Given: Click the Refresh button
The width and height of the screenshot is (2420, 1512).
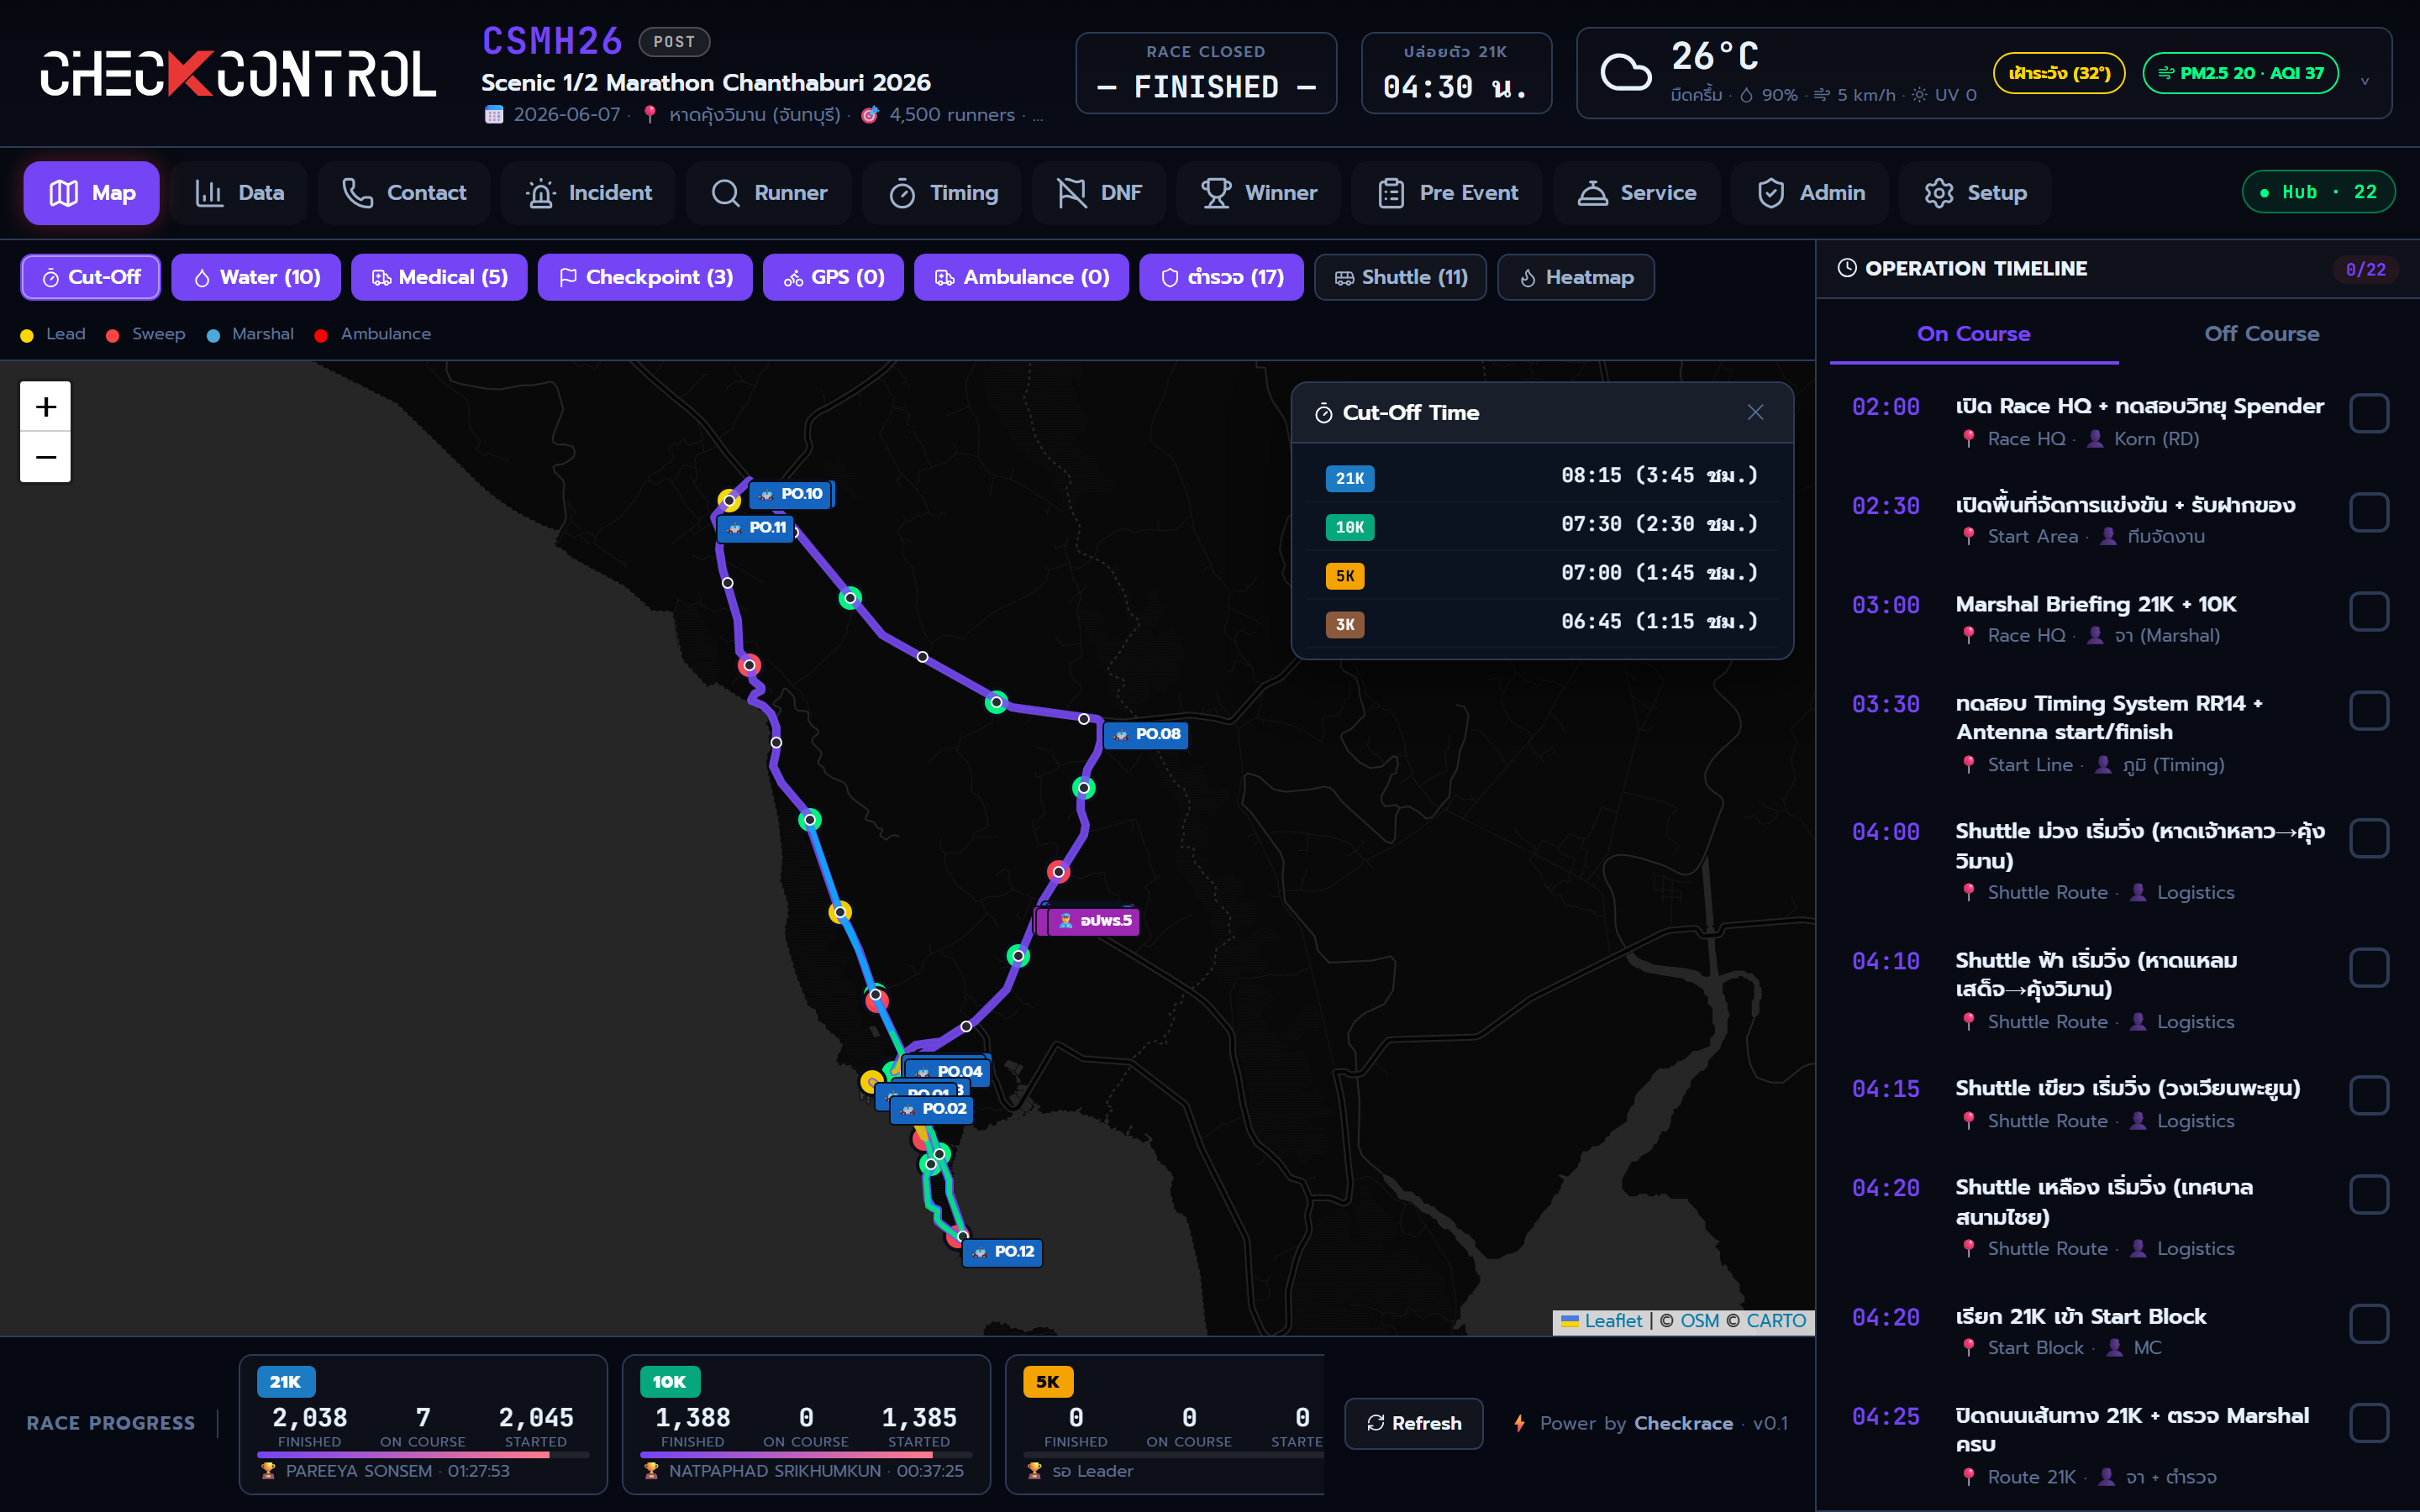Looking at the screenshot, I should 1413,1423.
